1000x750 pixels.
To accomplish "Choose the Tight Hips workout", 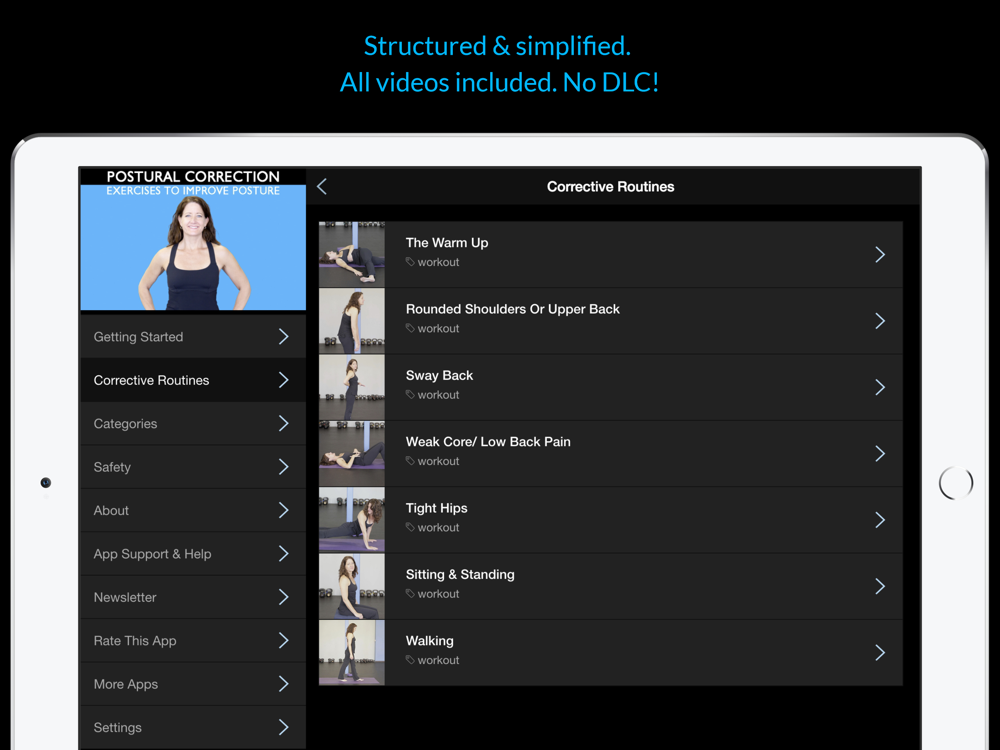I will click(610, 520).
